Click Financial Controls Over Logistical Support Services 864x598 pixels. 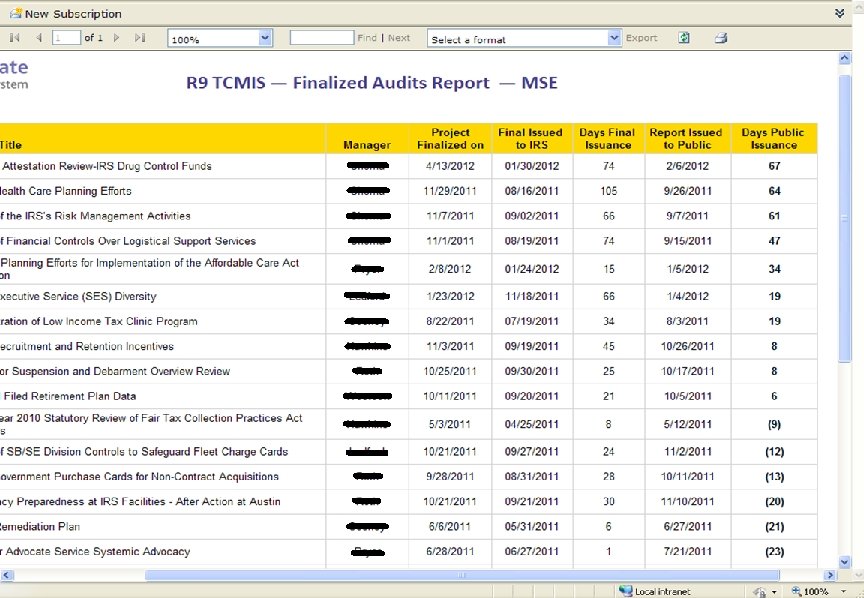pyautogui.click(x=128, y=241)
